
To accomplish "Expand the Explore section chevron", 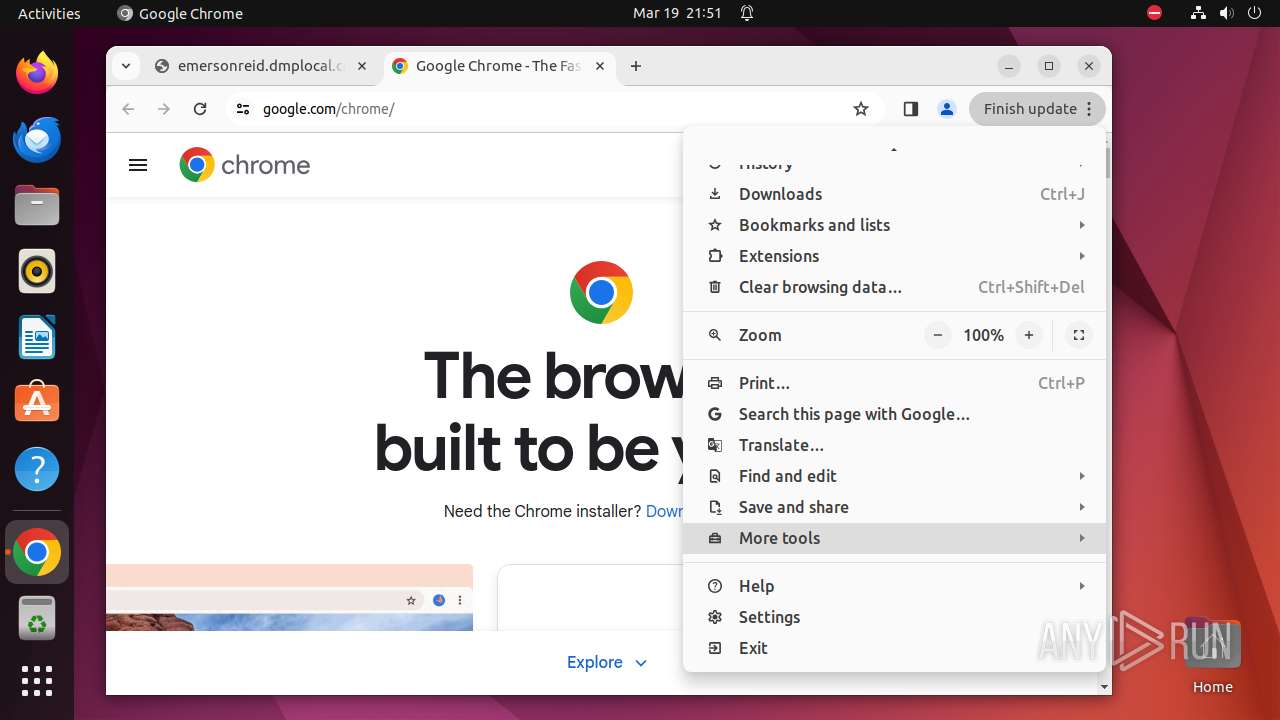I will (x=641, y=663).
